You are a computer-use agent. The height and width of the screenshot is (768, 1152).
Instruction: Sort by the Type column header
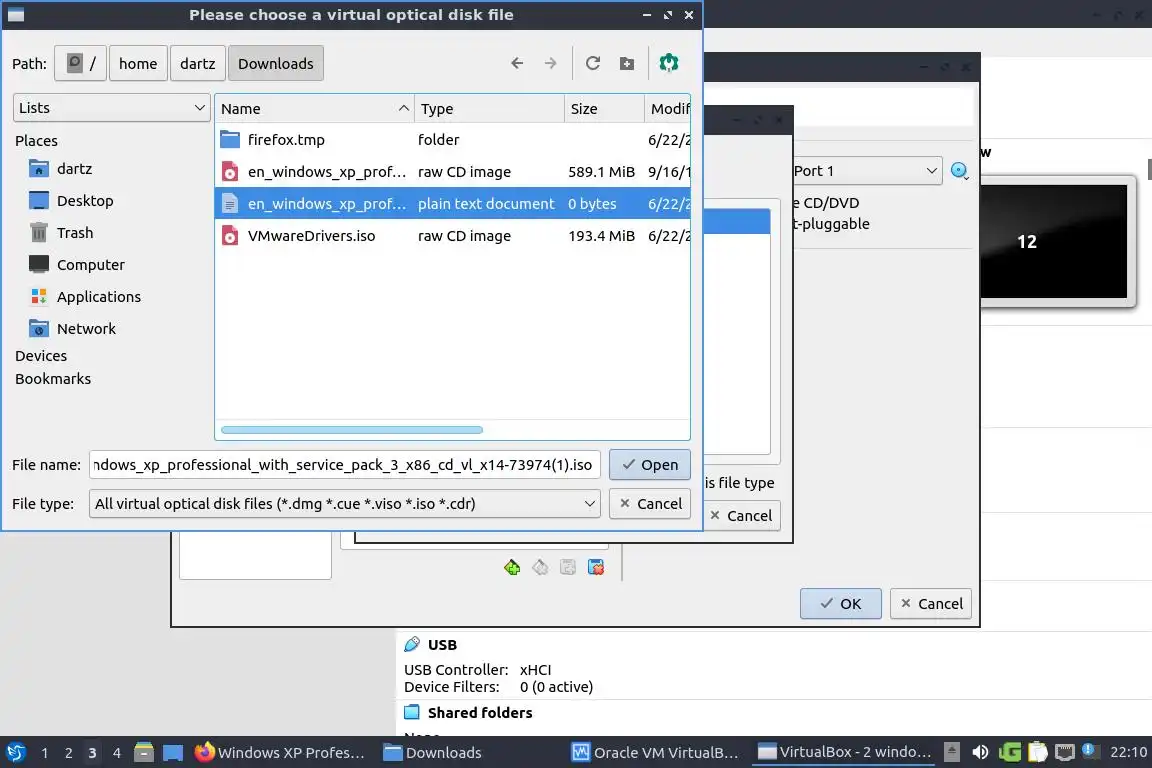point(489,109)
